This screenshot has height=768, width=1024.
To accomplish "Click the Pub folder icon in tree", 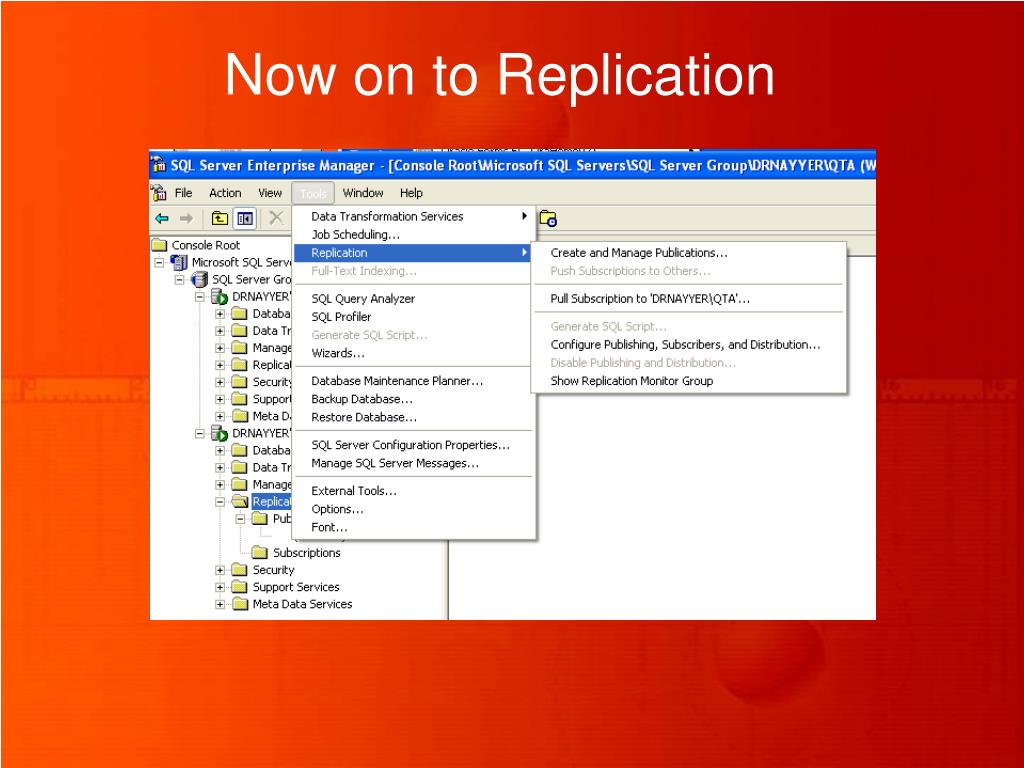I will [x=260, y=519].
